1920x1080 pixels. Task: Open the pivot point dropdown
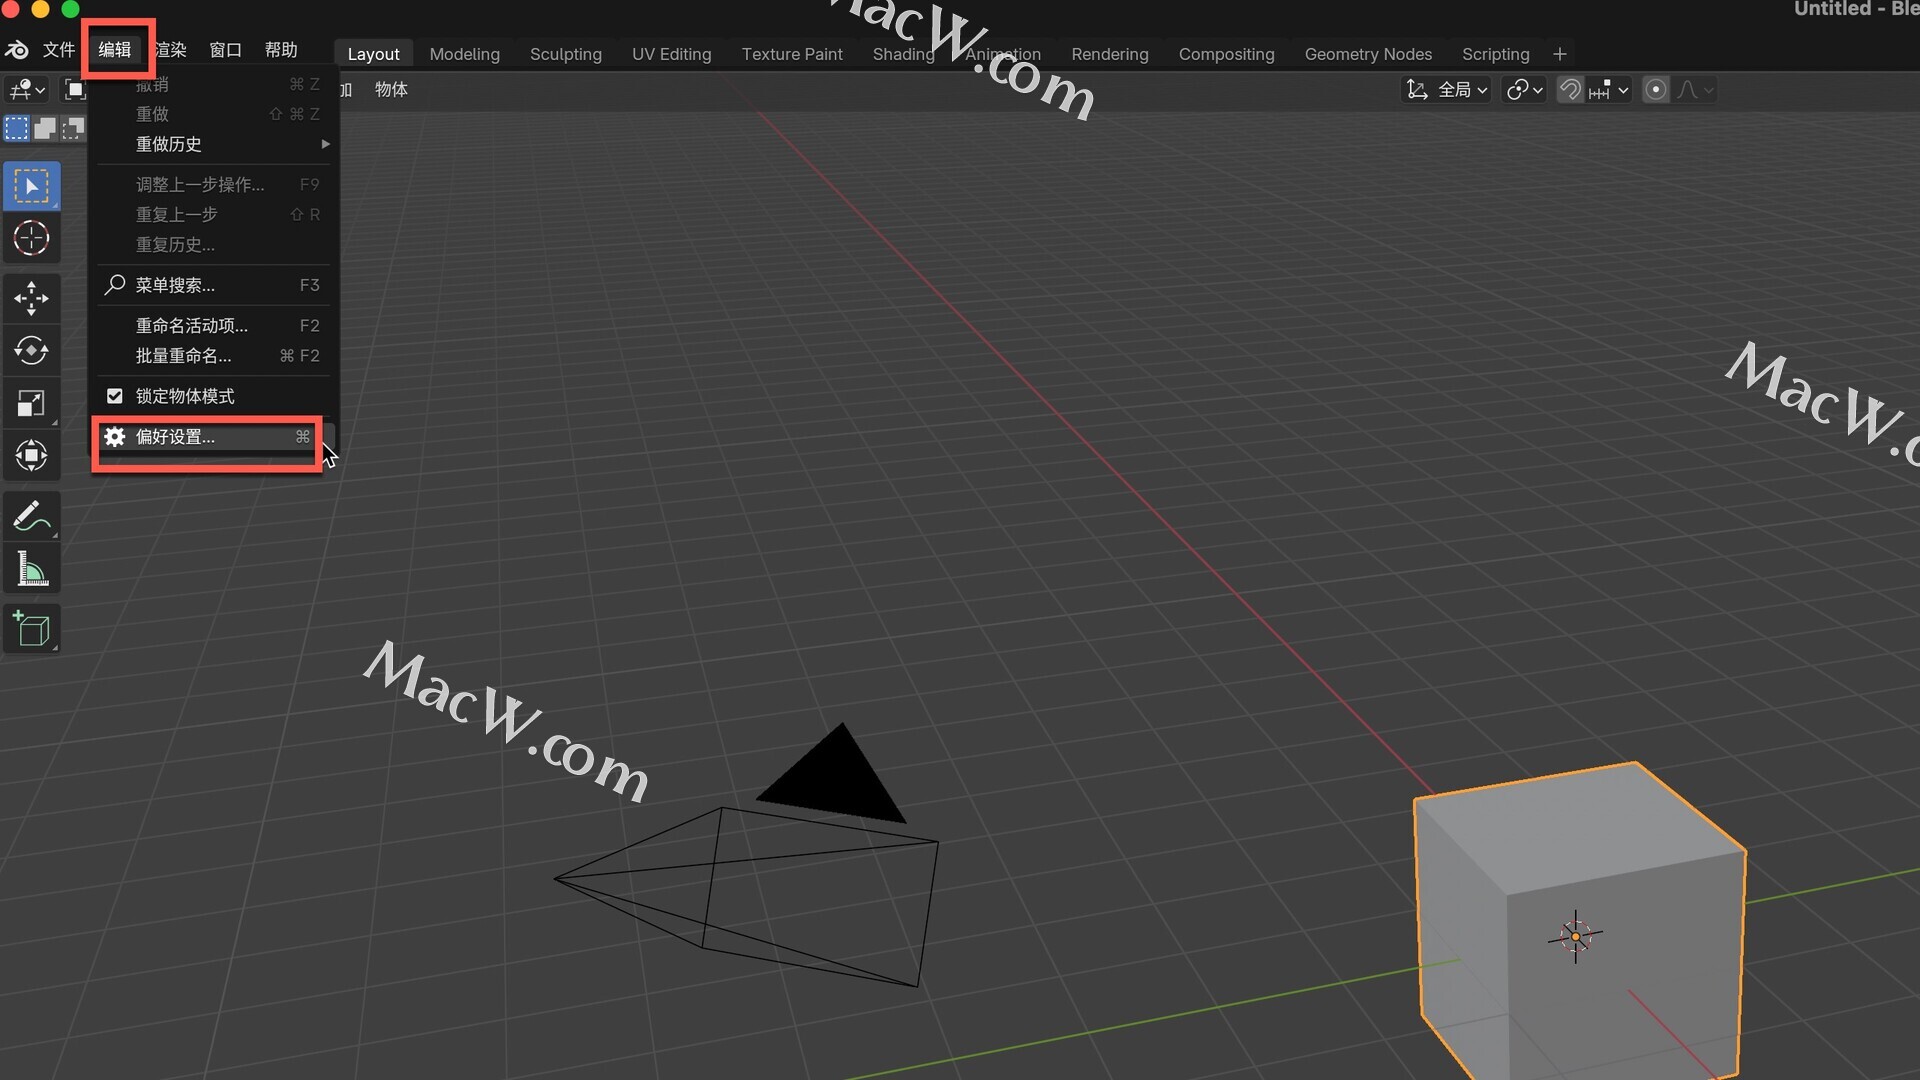click(x=1525, y=90)
